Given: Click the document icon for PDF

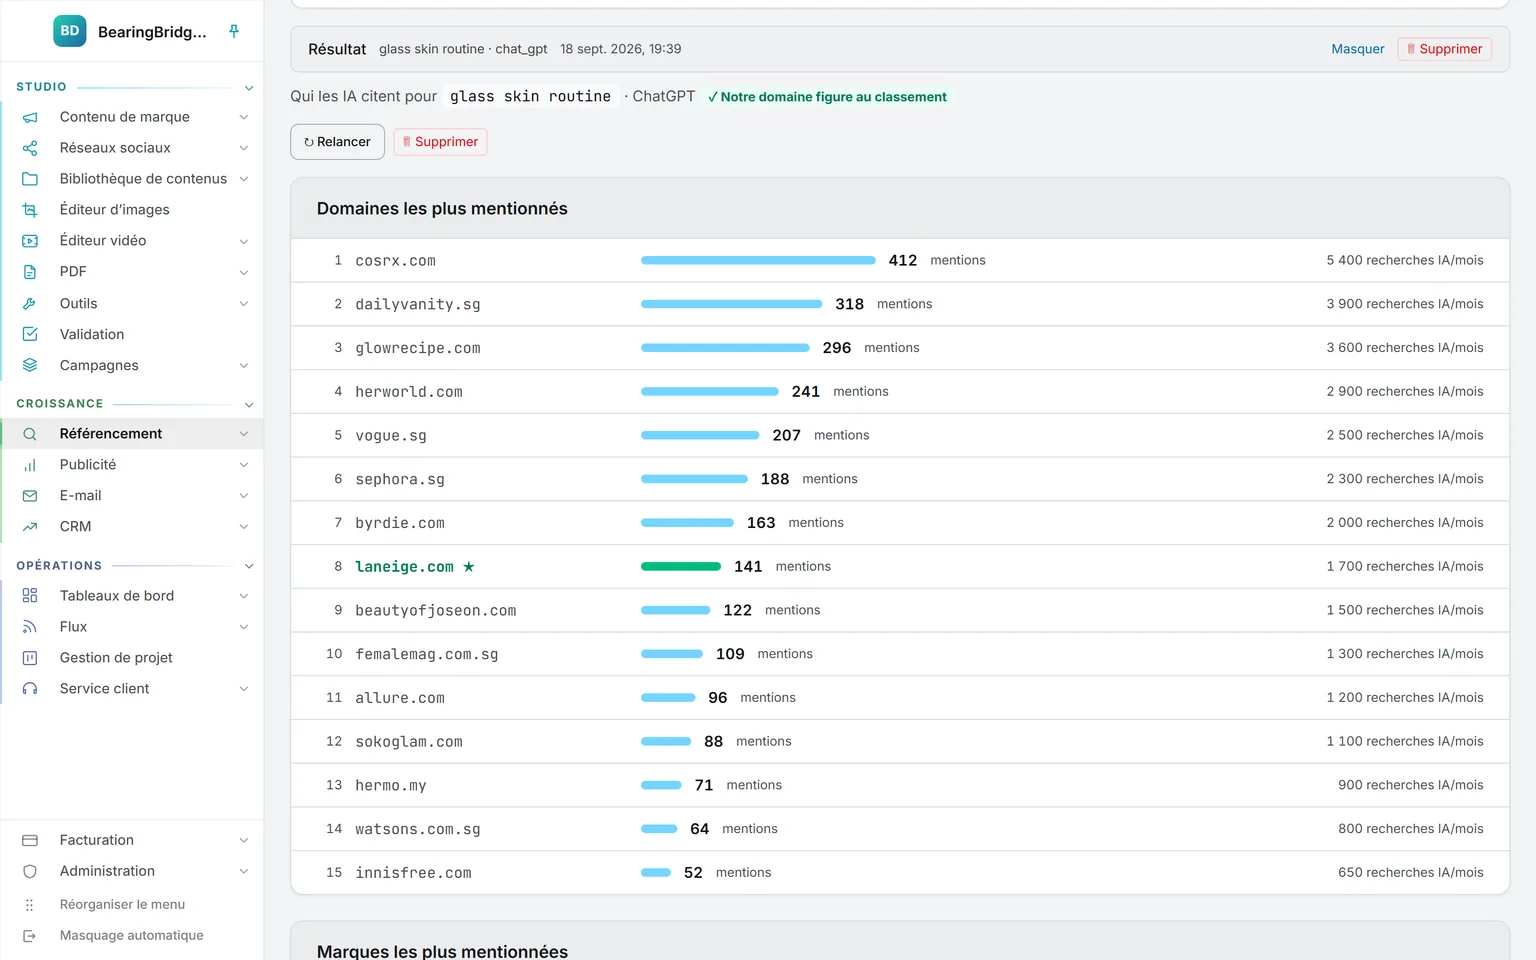Looking at the screenshot, I should [30, 272].
